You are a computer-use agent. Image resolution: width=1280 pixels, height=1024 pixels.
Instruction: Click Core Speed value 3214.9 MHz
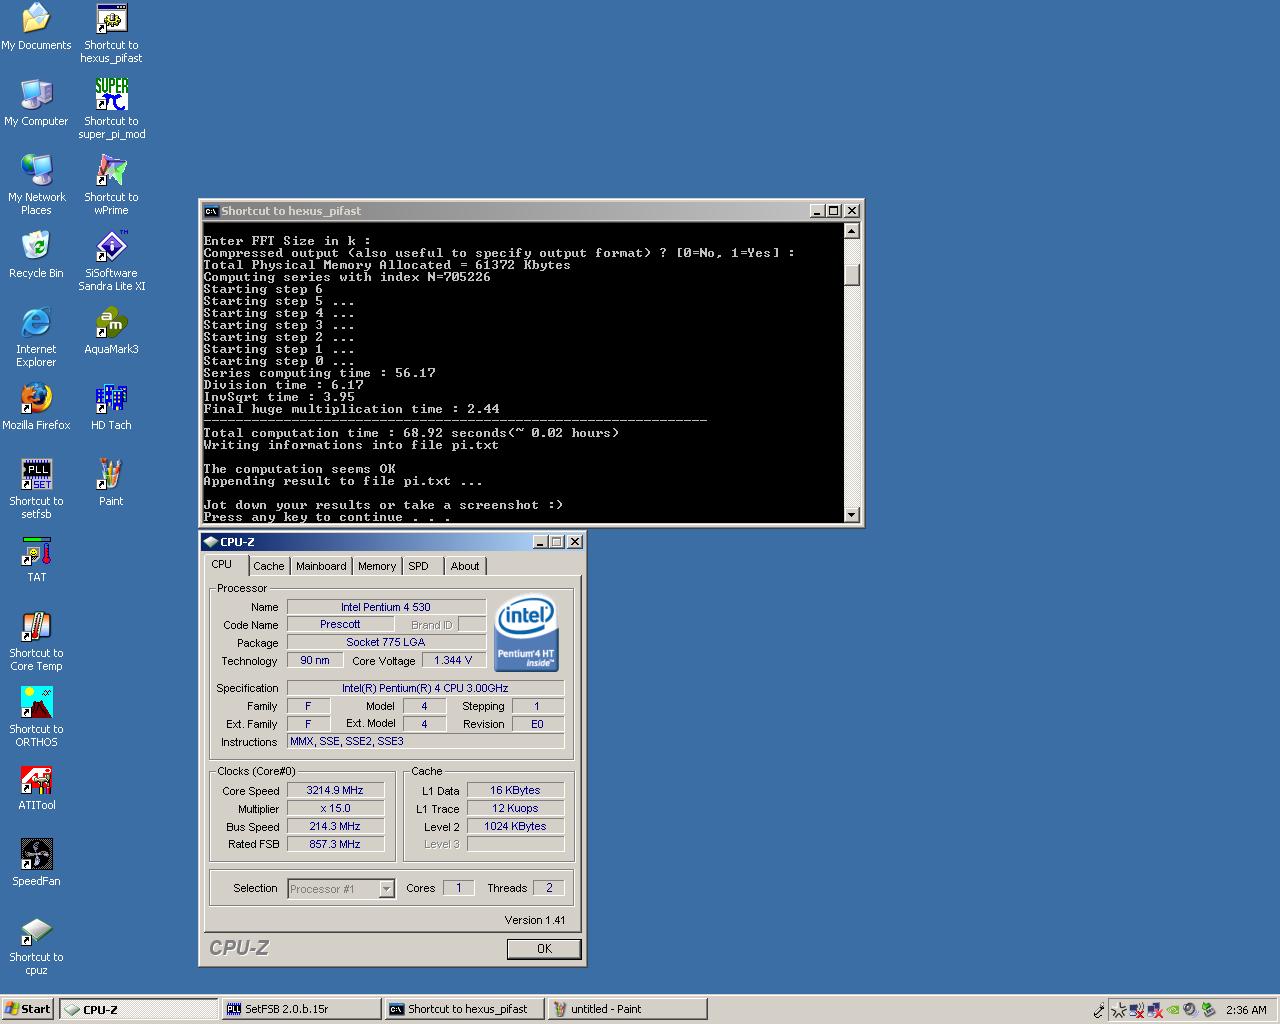coord(335,790)
